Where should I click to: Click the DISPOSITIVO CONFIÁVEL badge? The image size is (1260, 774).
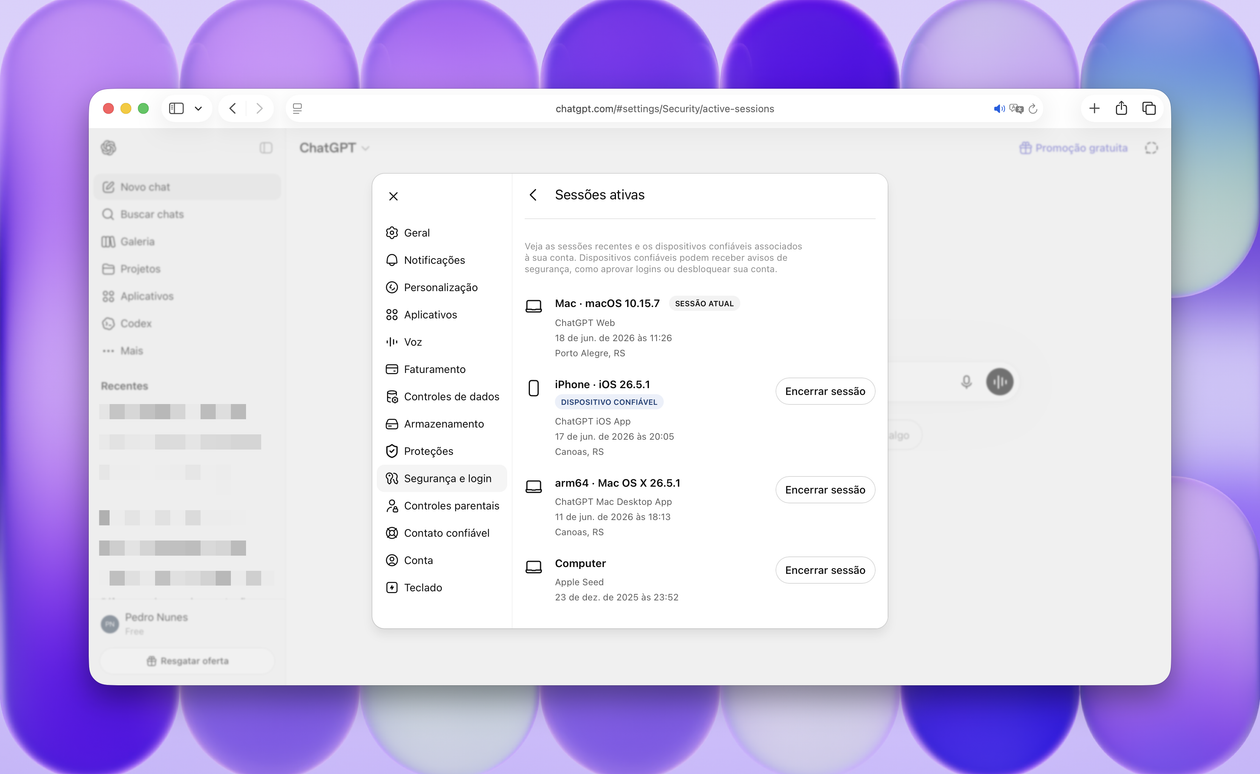click(x=609, y=402)
